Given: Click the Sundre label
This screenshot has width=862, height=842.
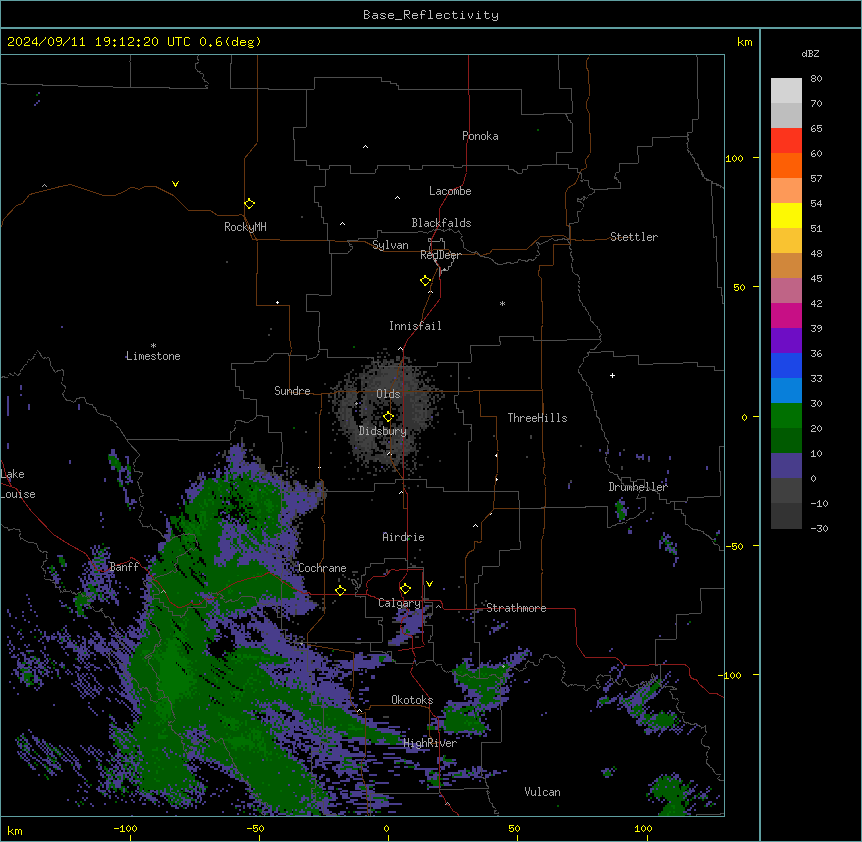Looking at the screenshot, I should 292,391.
